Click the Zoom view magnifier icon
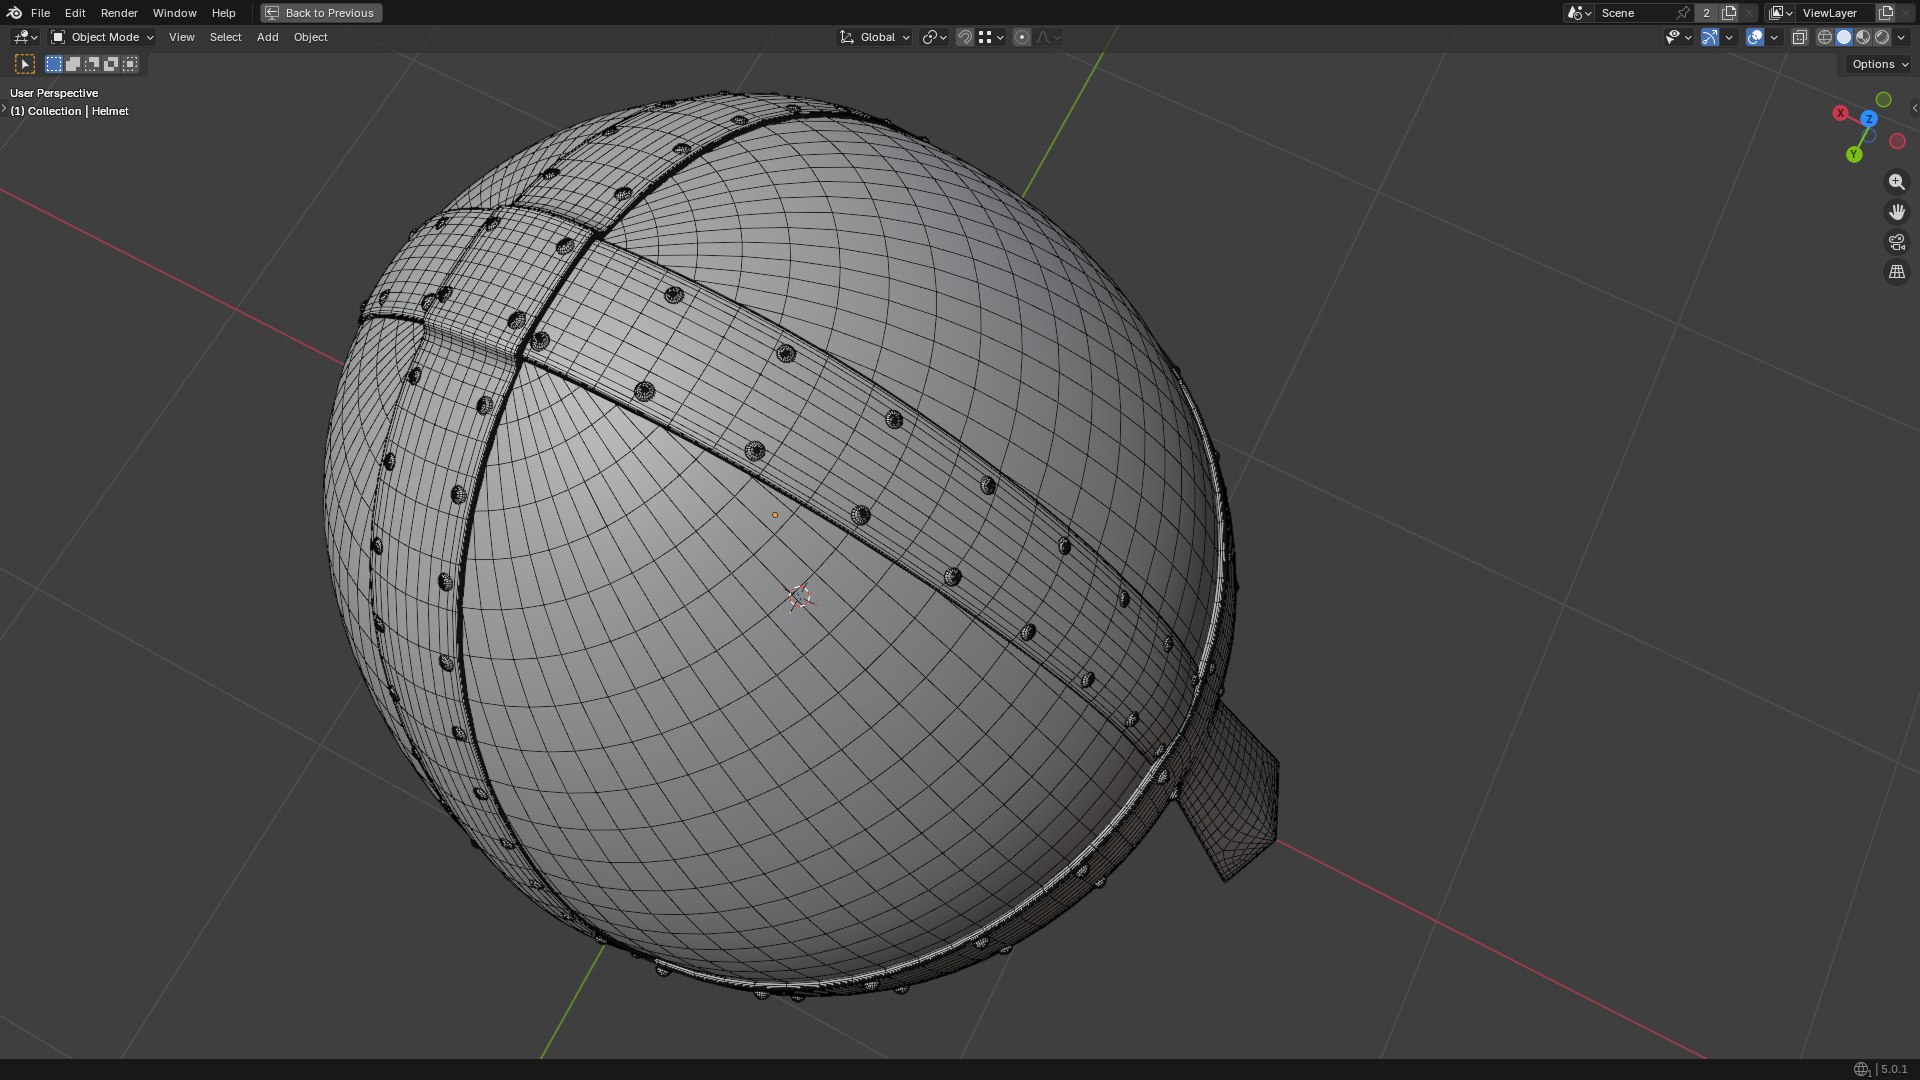Image resolution: width=1920 pixels, height=1080 pixels. point(1896,182)
